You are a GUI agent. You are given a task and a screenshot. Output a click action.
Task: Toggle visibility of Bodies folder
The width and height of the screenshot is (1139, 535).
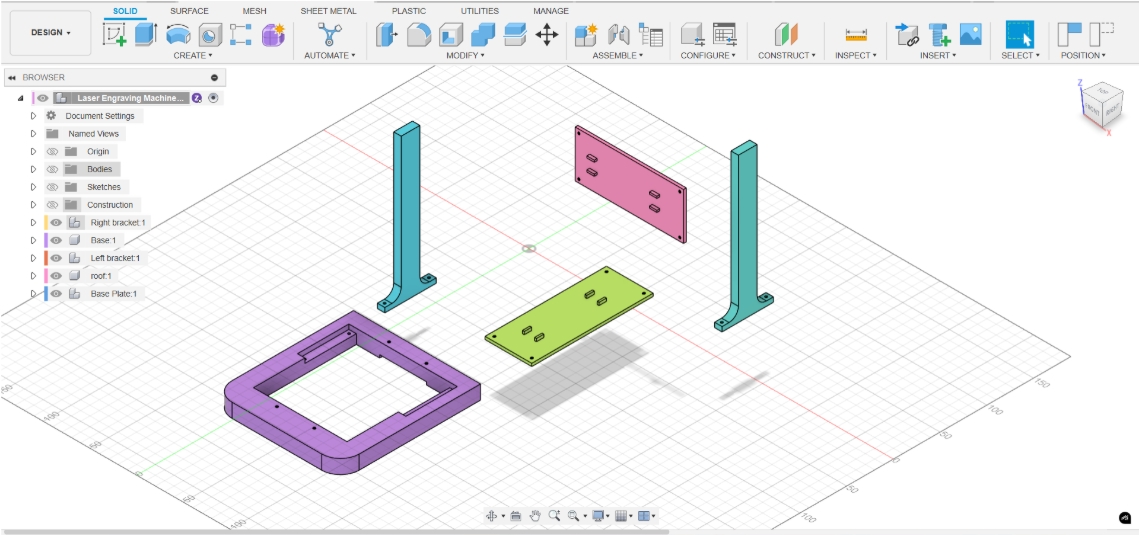(52, 169)
